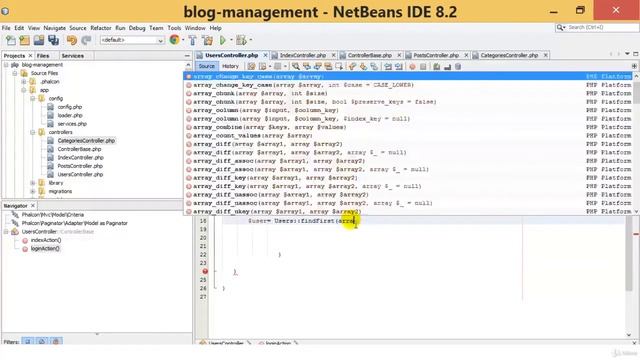Open the Navigate menu

(55, 28)
